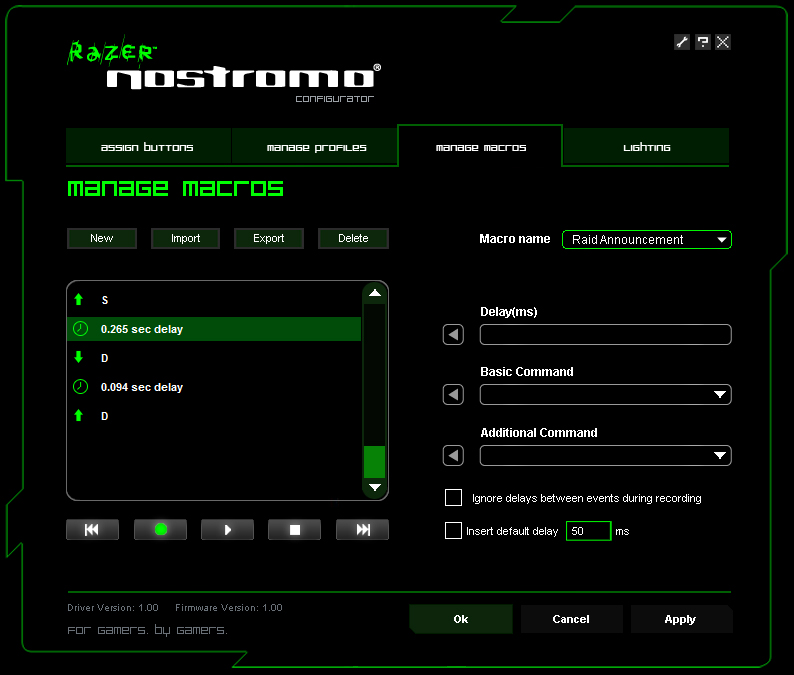
Task: Click scroll-down arrow of macro list
Action: click(375, 488)
